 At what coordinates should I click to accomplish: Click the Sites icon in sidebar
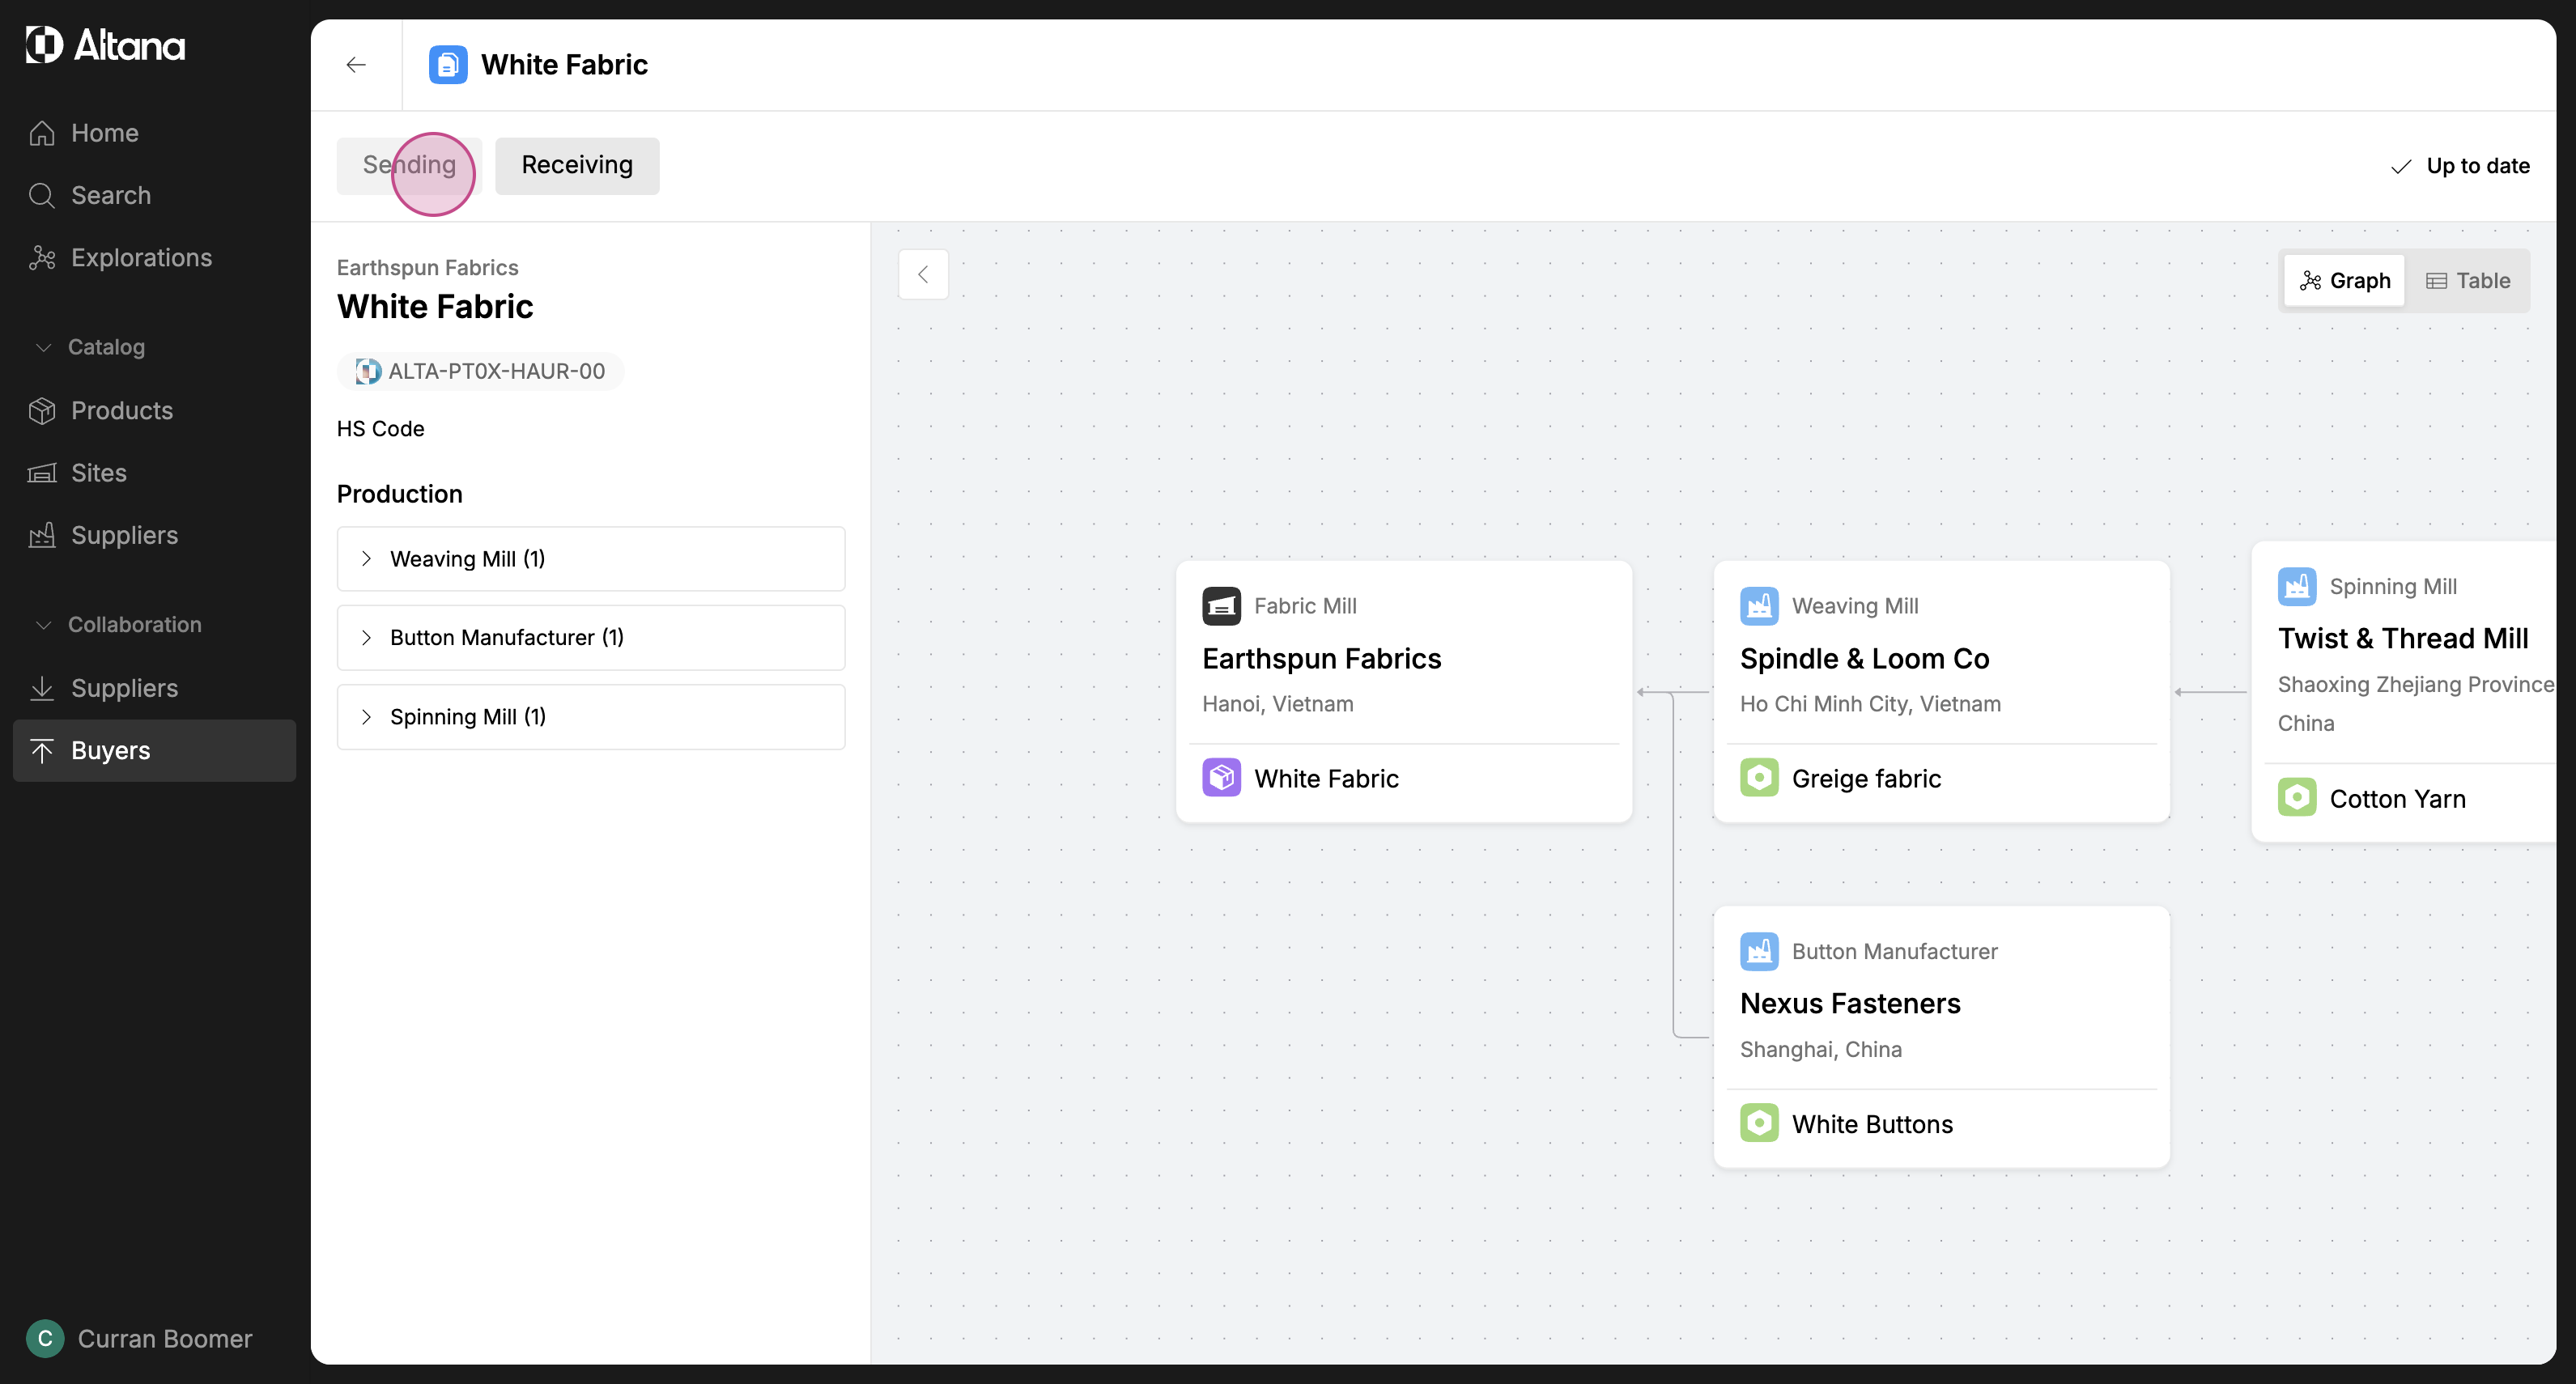[x=42, y=473]
